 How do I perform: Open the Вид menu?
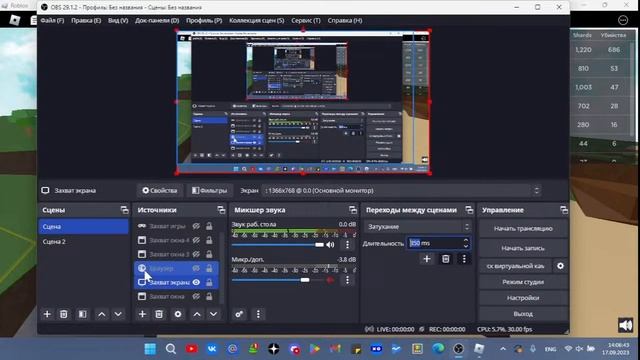(118, 20)
